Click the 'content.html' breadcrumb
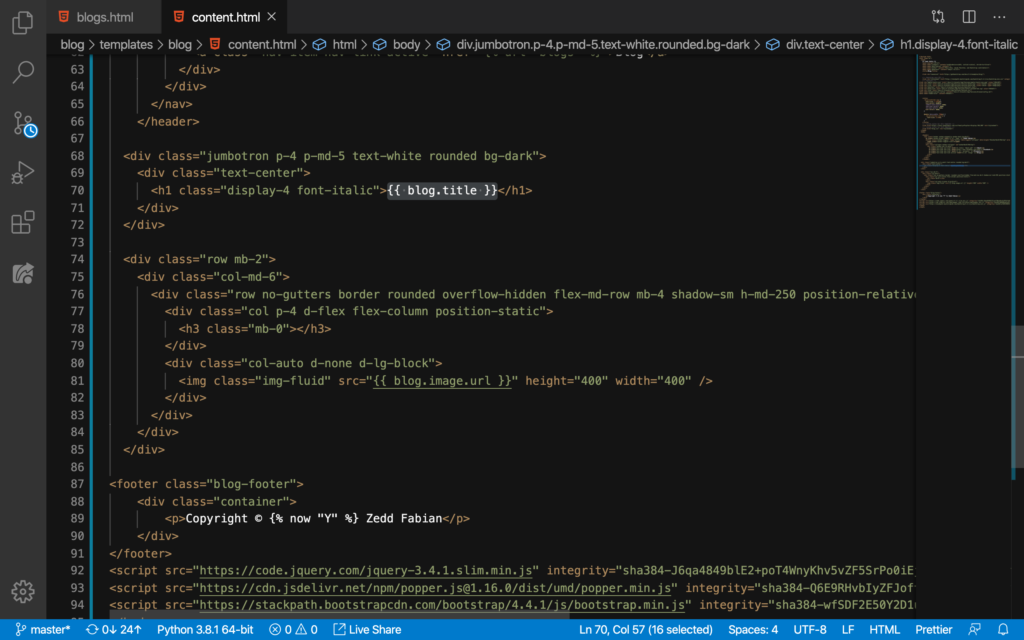 261,44
